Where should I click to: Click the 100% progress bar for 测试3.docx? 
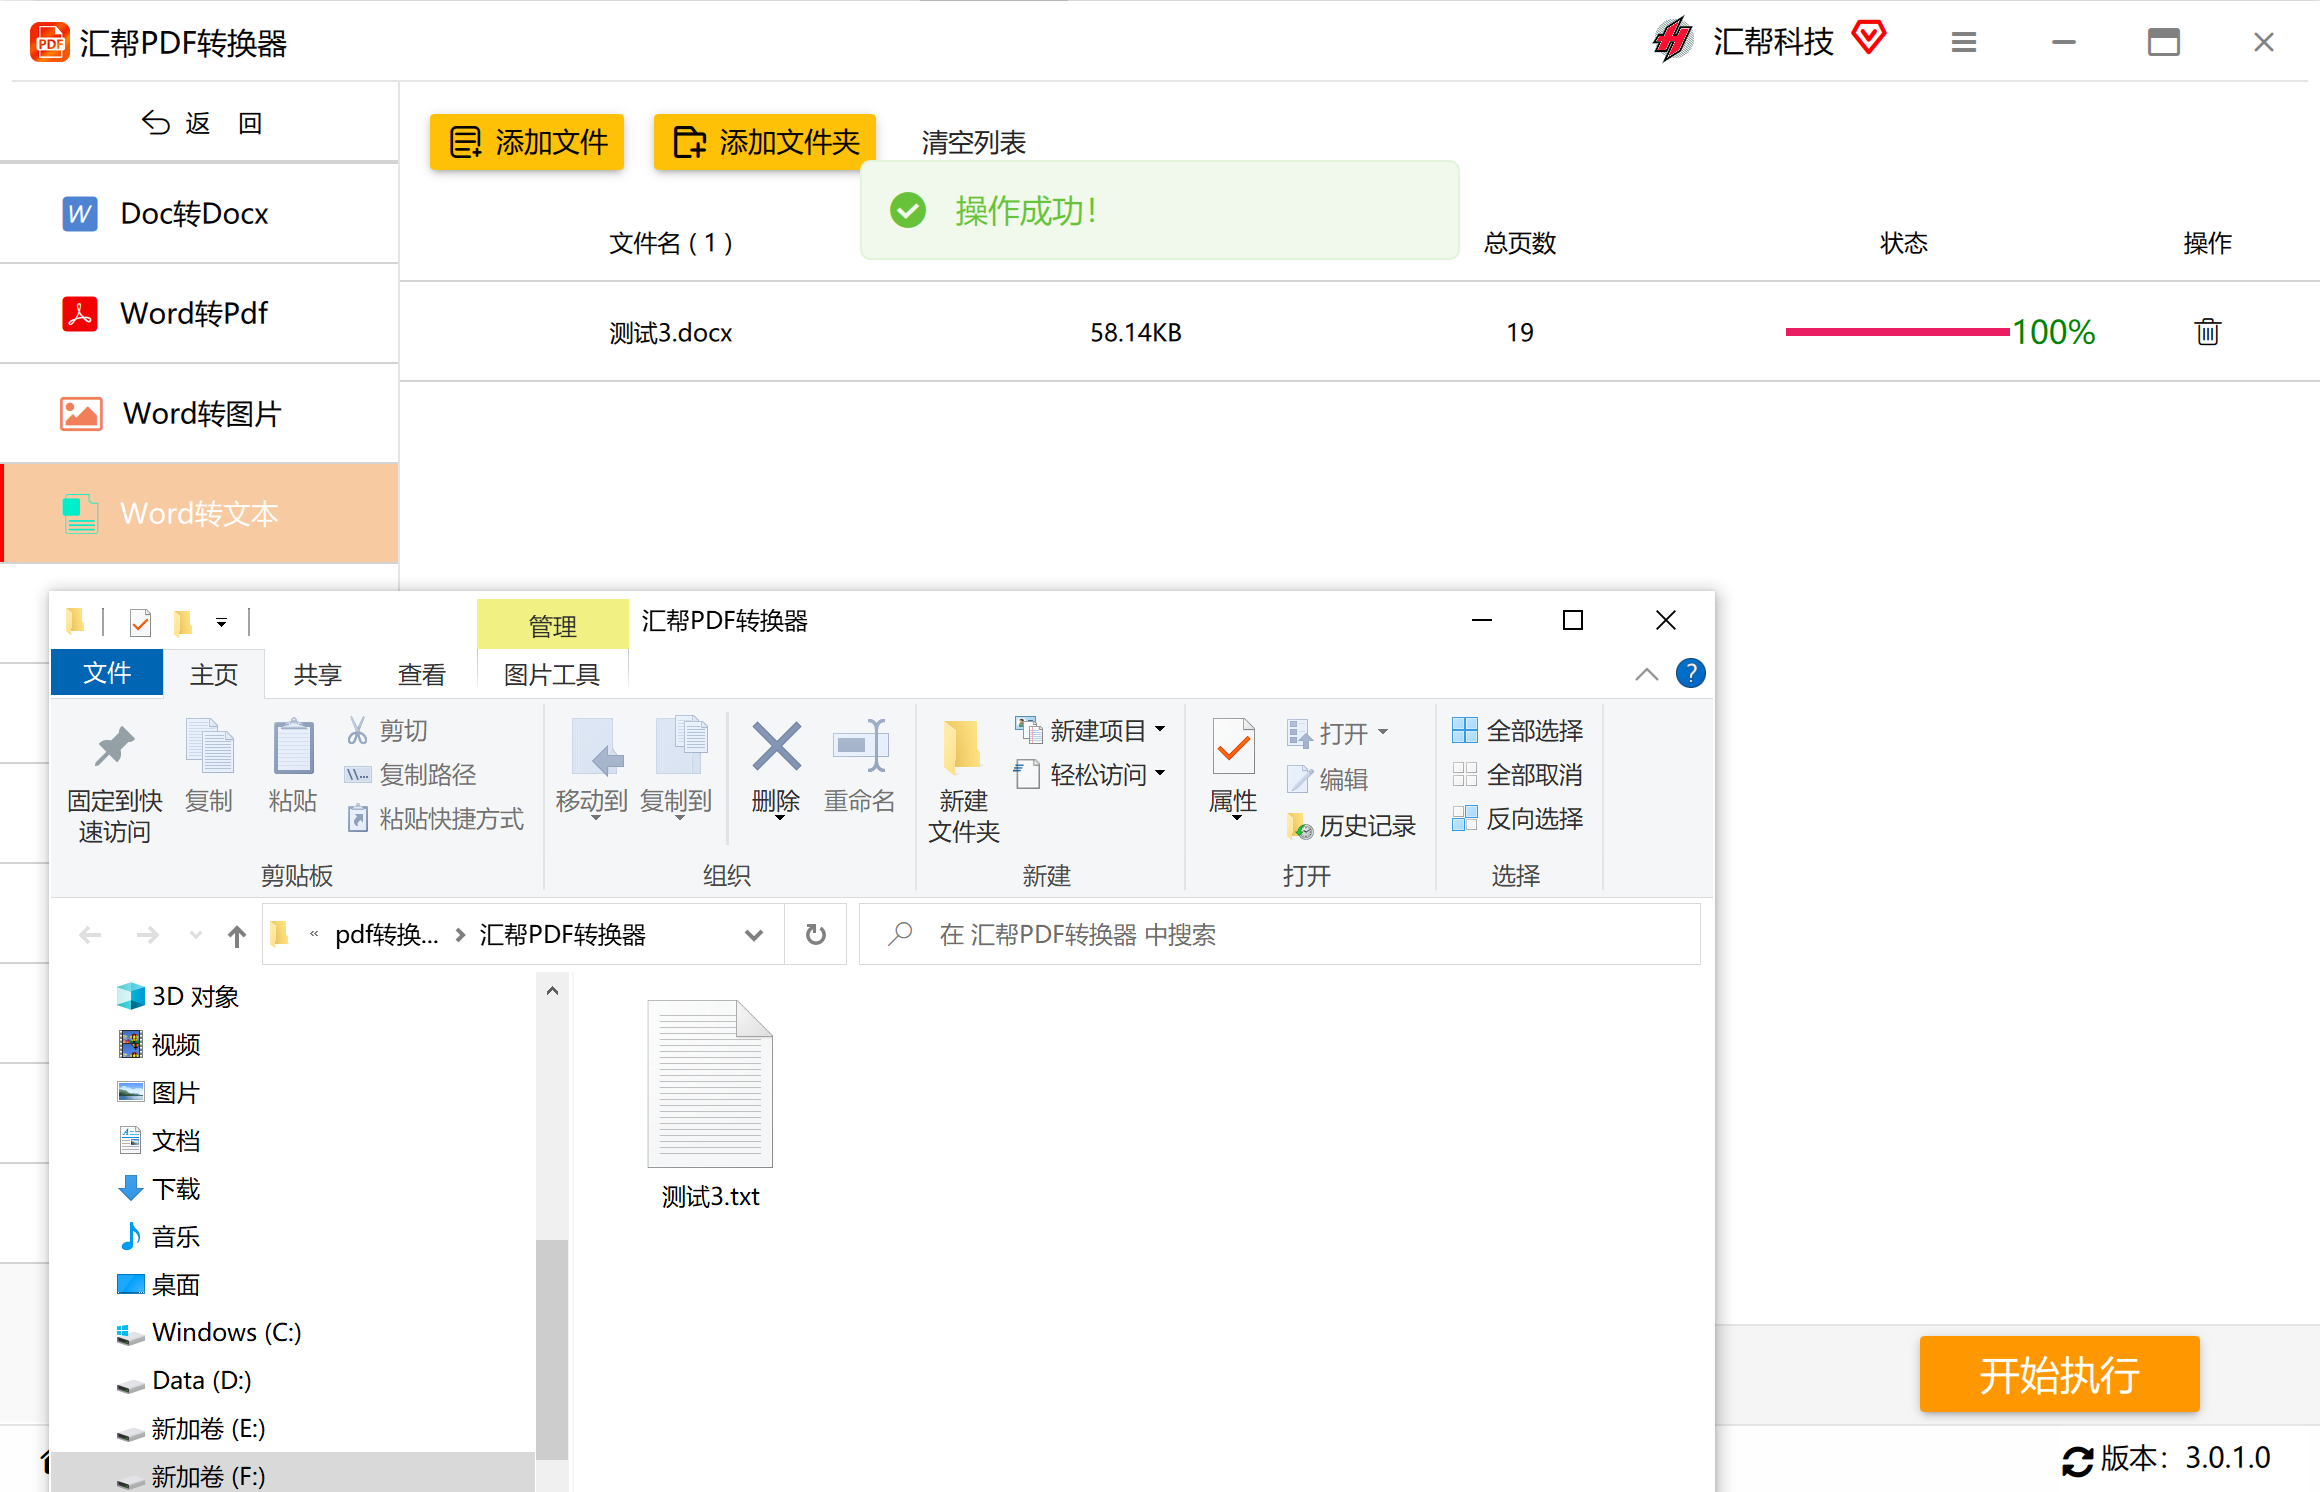1897,332
